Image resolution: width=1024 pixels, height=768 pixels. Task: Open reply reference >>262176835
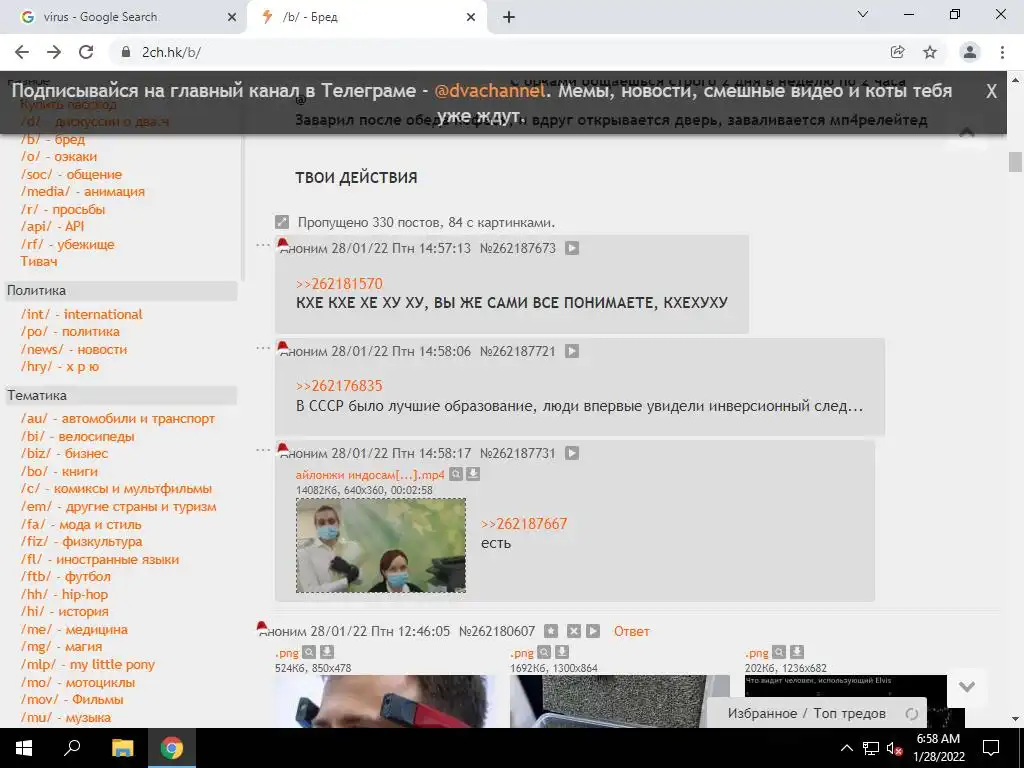pyautogui.click(x=339, y=386)
